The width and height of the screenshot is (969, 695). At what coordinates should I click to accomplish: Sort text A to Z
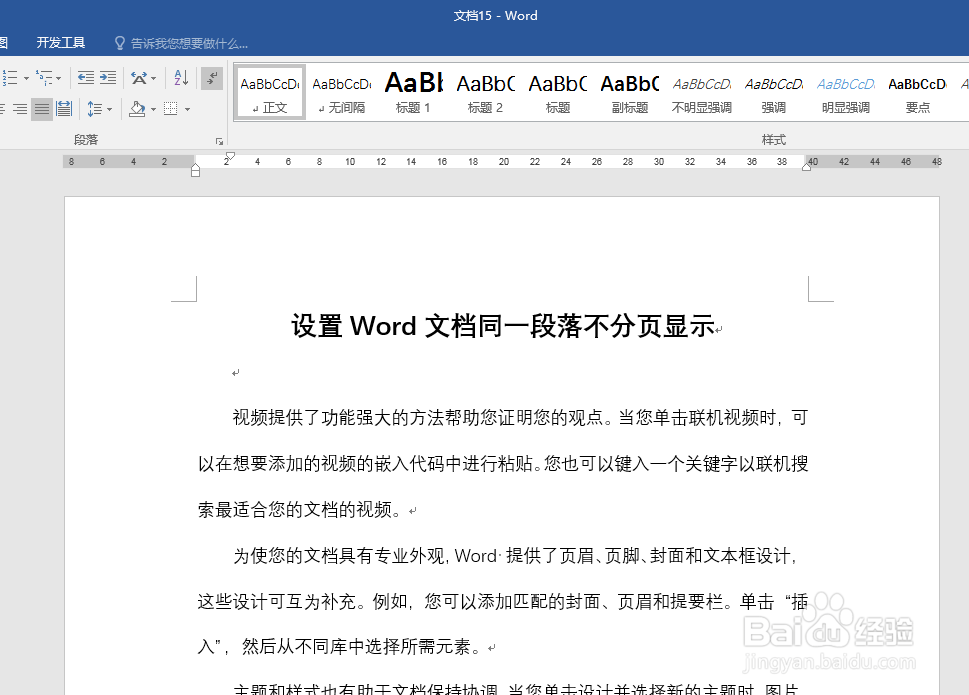pos(181,78)
